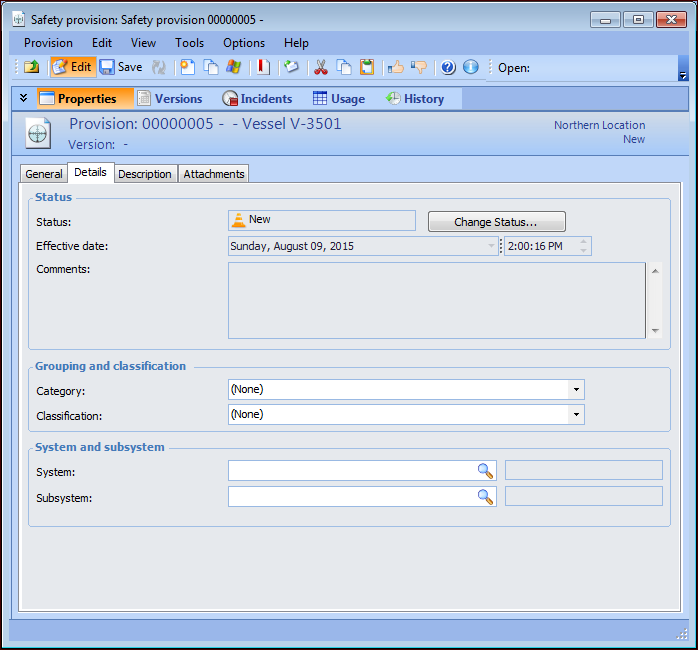
Task: Click into the System input field
Action: [350, 470]
